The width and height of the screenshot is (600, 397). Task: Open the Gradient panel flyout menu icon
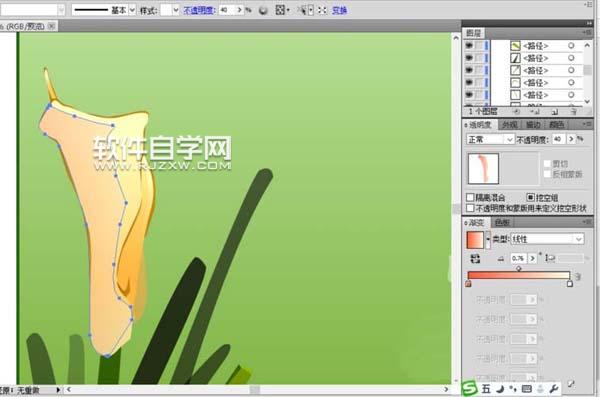click(x=587, y=222)
